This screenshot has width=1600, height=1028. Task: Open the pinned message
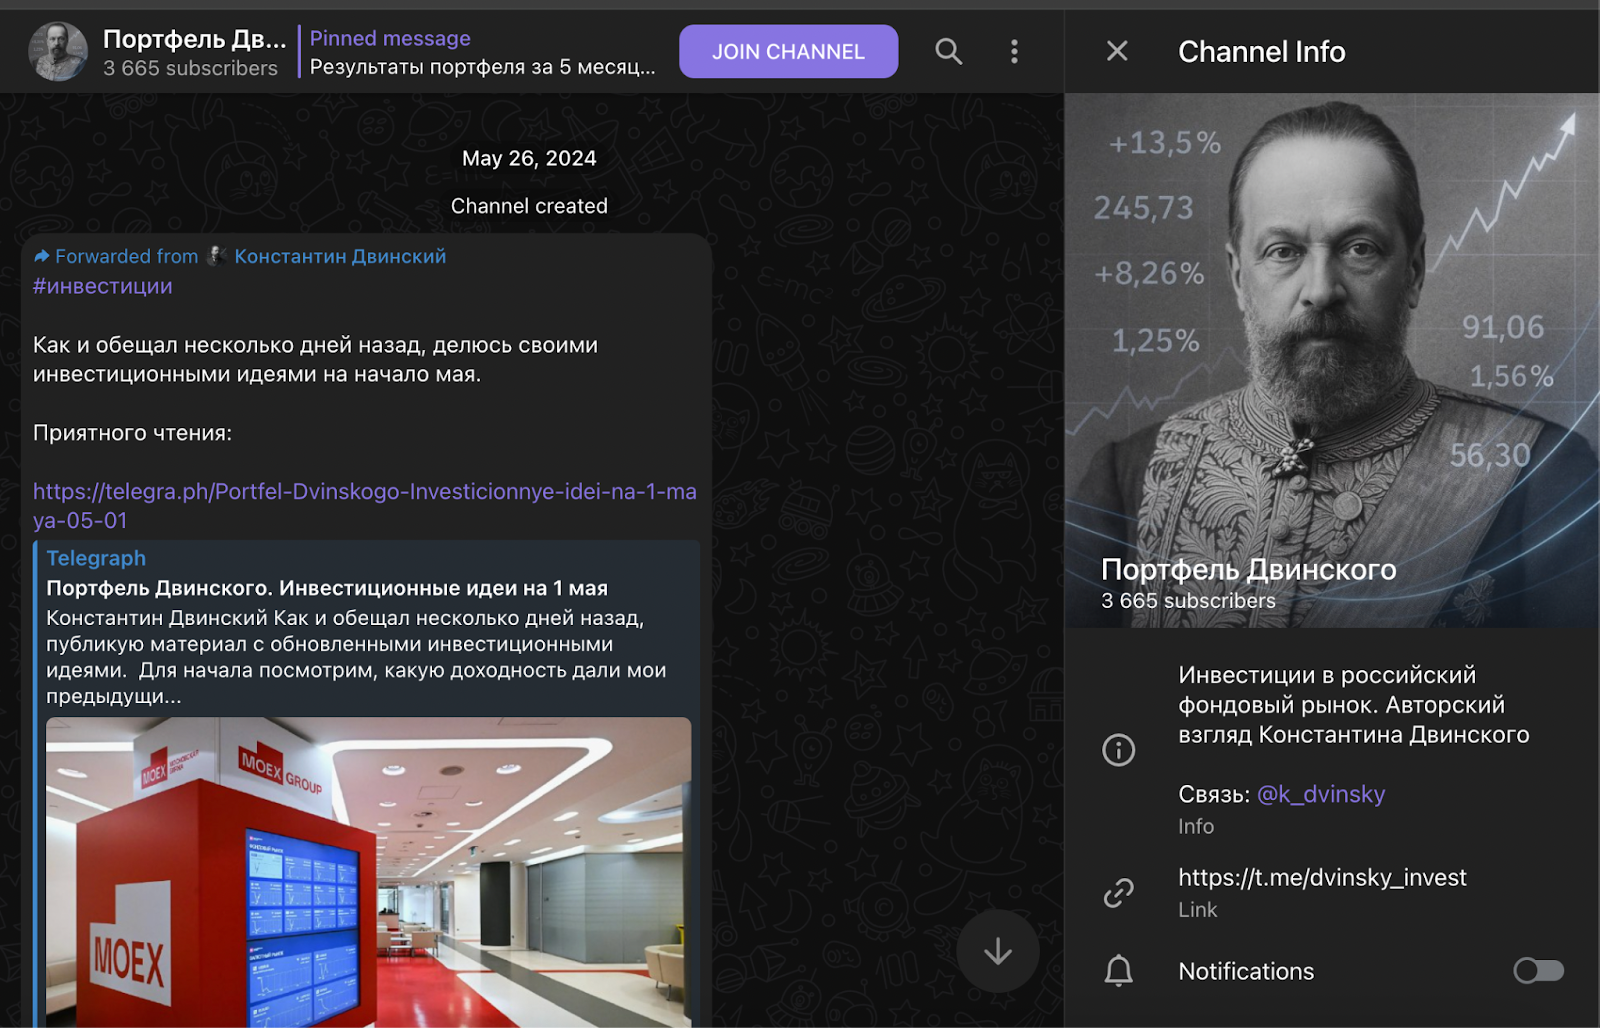pos(483,52)
